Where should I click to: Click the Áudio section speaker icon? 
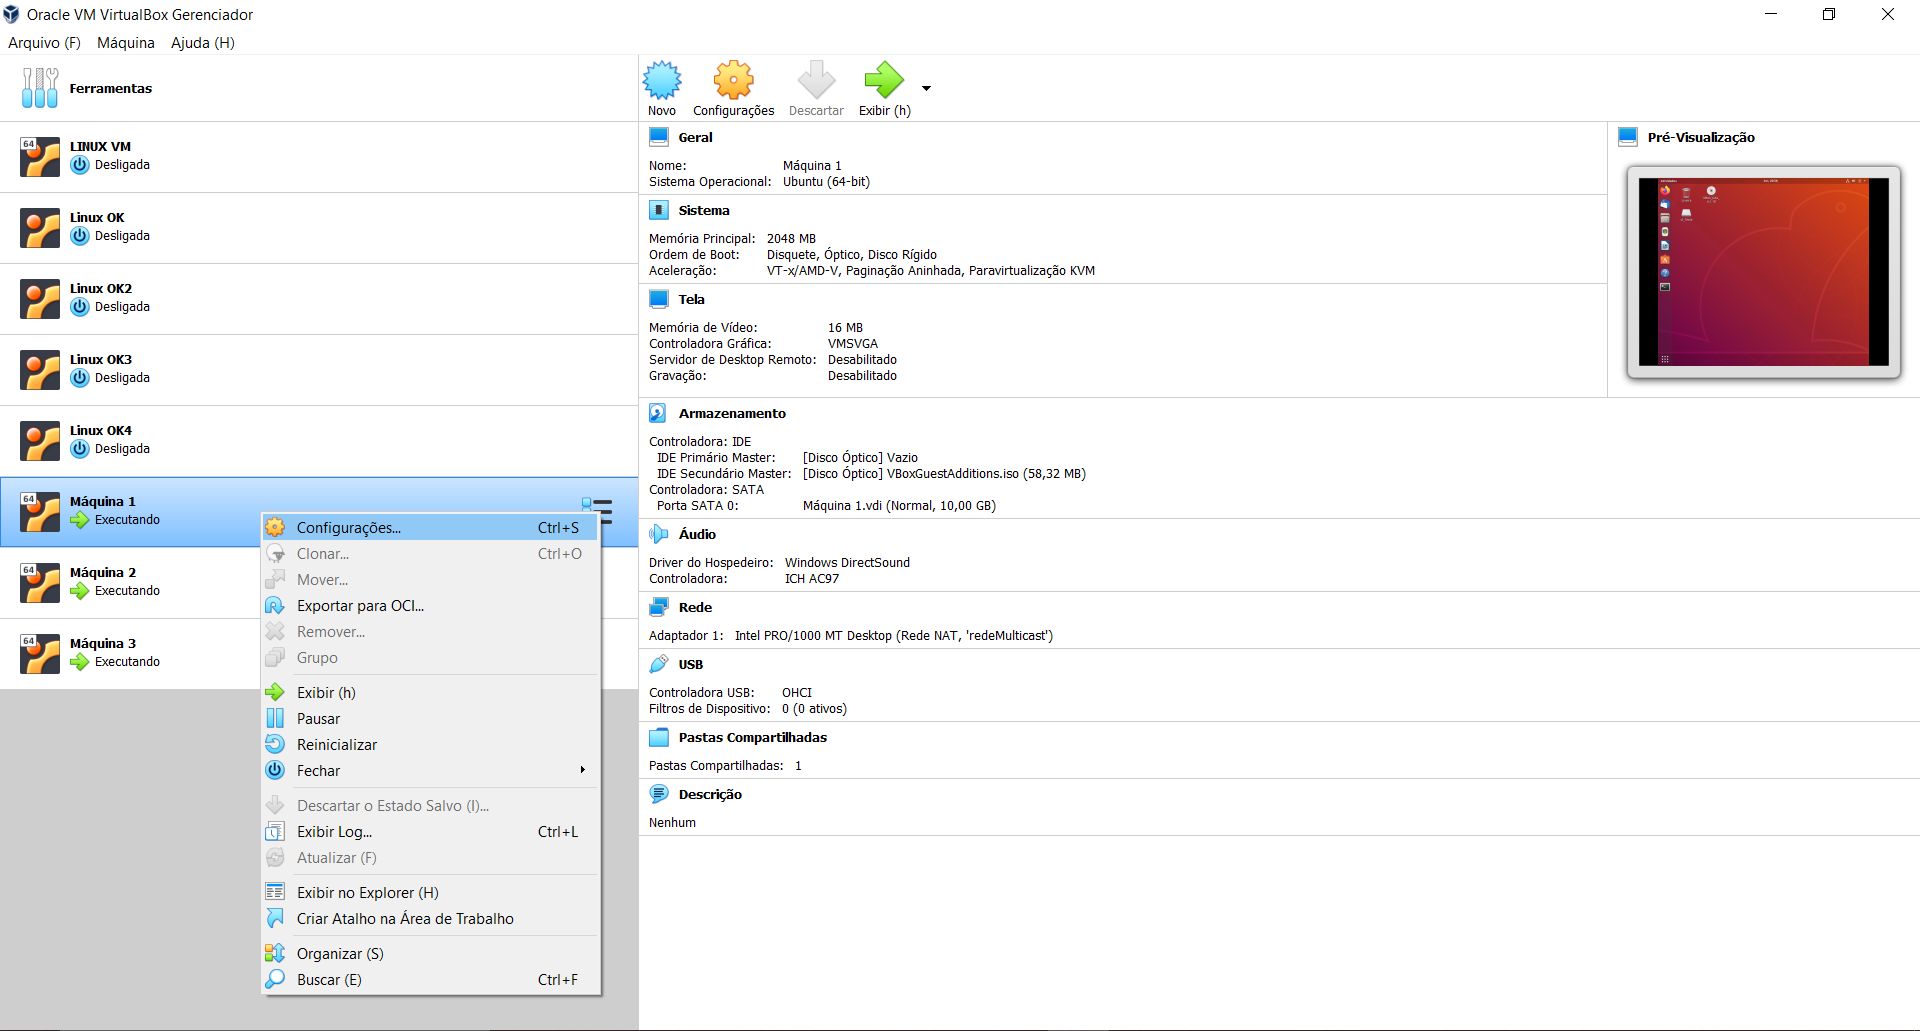(658, 534)
